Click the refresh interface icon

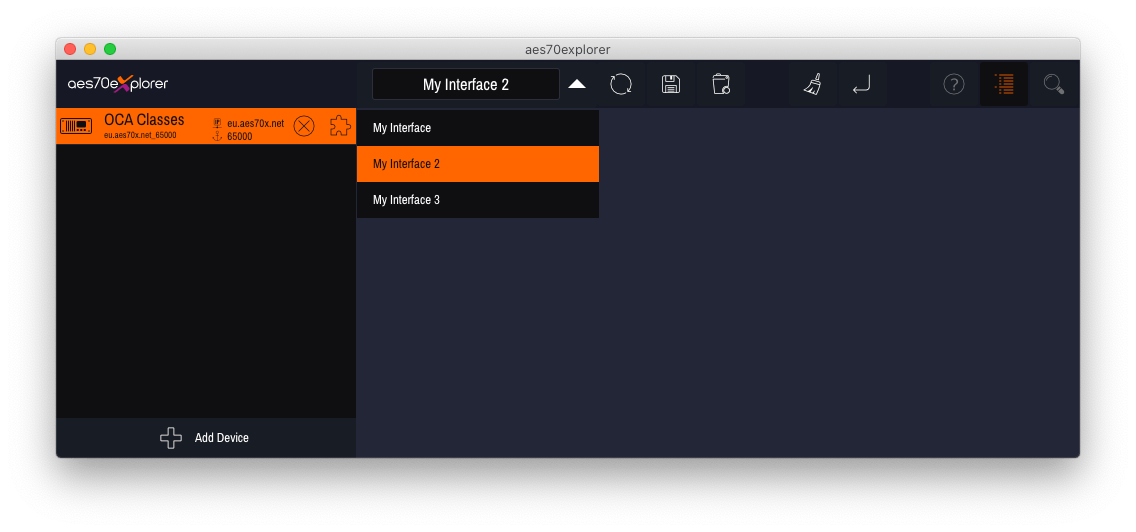pos(621,85)
